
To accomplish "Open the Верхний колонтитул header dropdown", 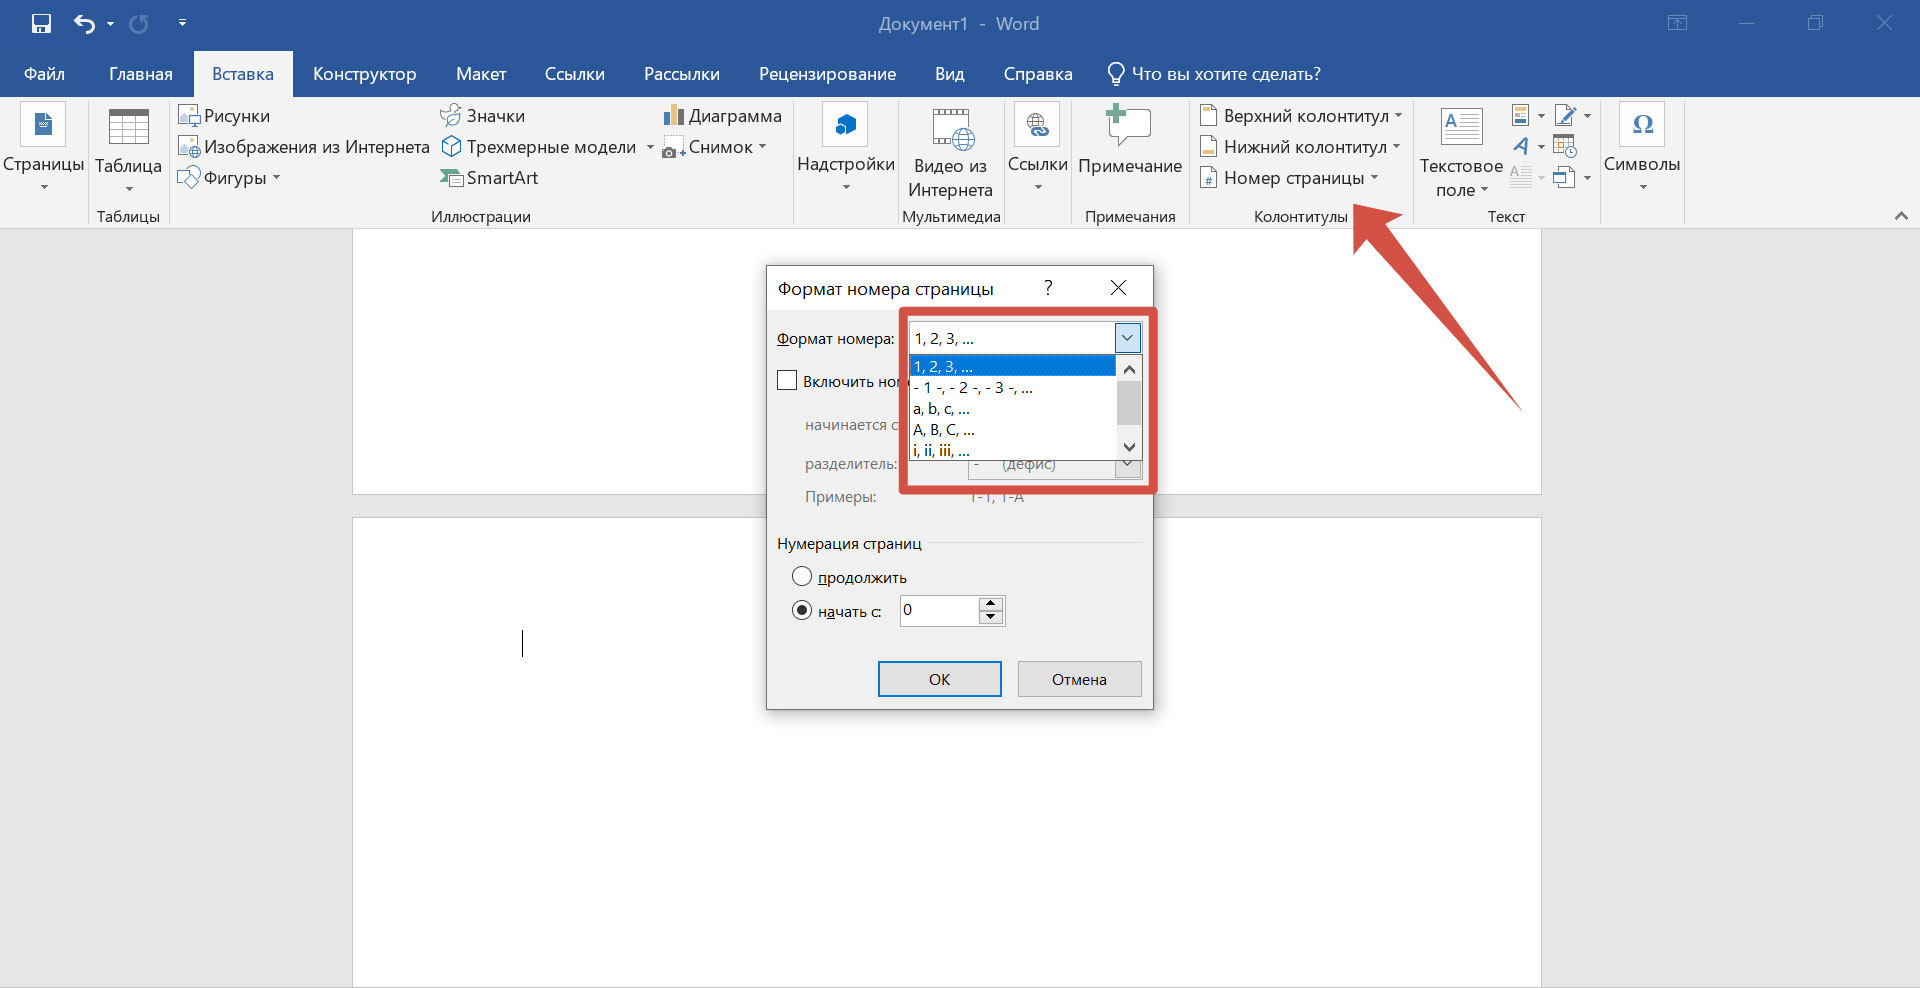I will (x=1301, y=116).
